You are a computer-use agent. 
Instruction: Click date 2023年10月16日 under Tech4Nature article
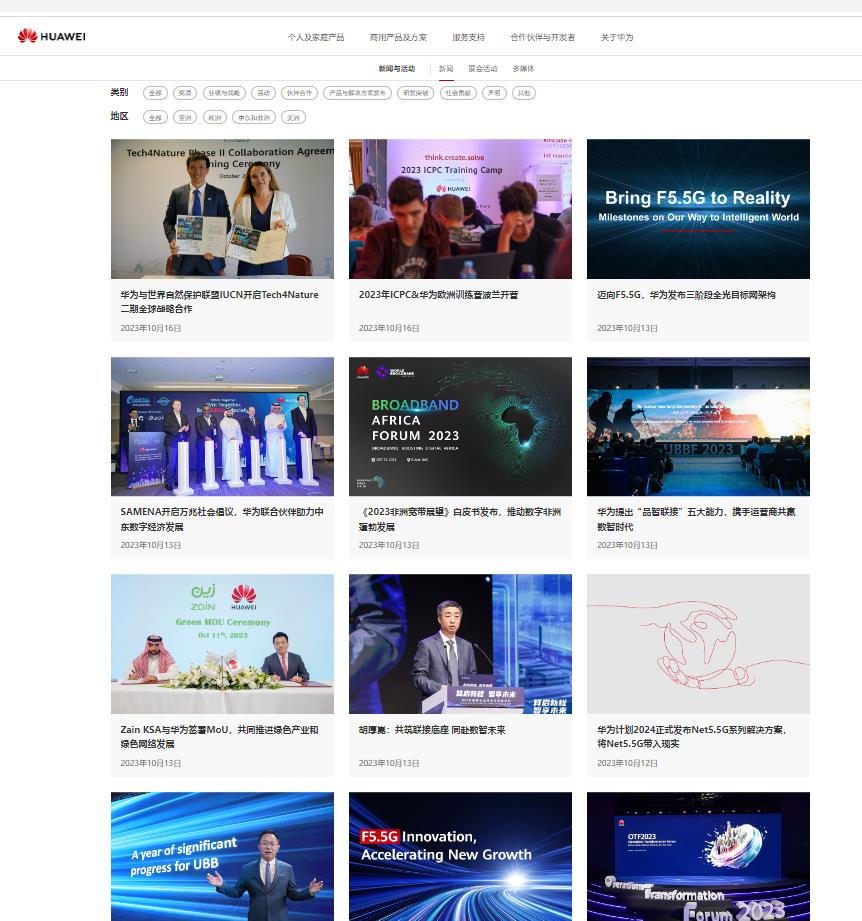tap(150, 328)
